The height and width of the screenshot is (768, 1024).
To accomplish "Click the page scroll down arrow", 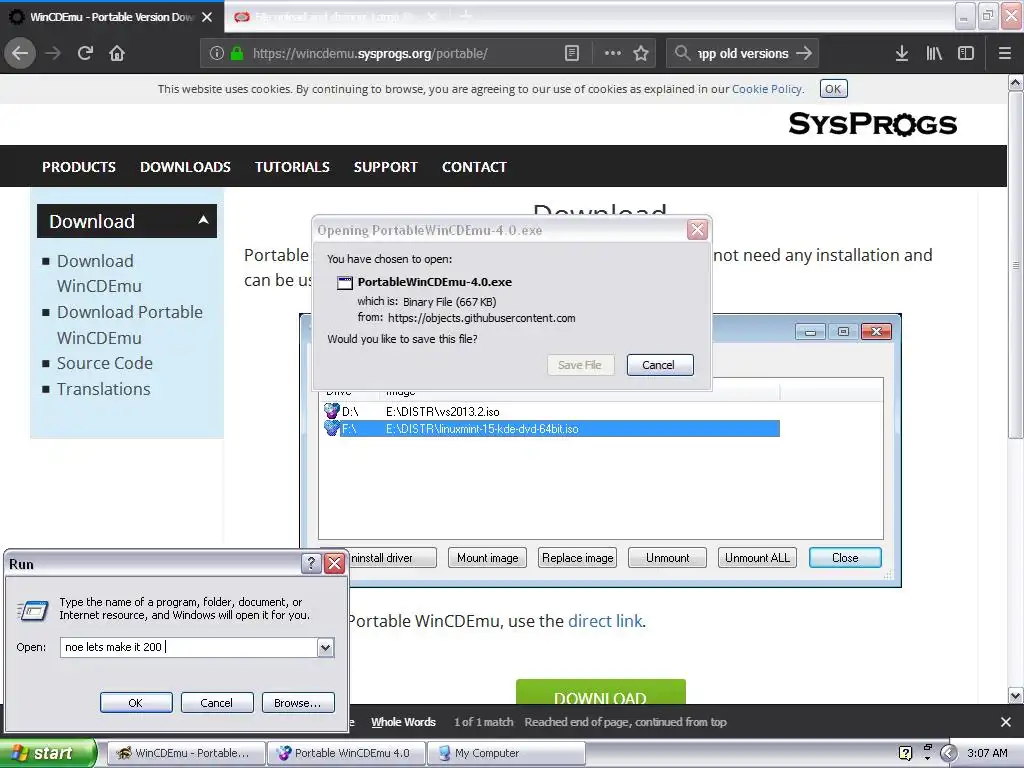I will tap(1016, 696).
